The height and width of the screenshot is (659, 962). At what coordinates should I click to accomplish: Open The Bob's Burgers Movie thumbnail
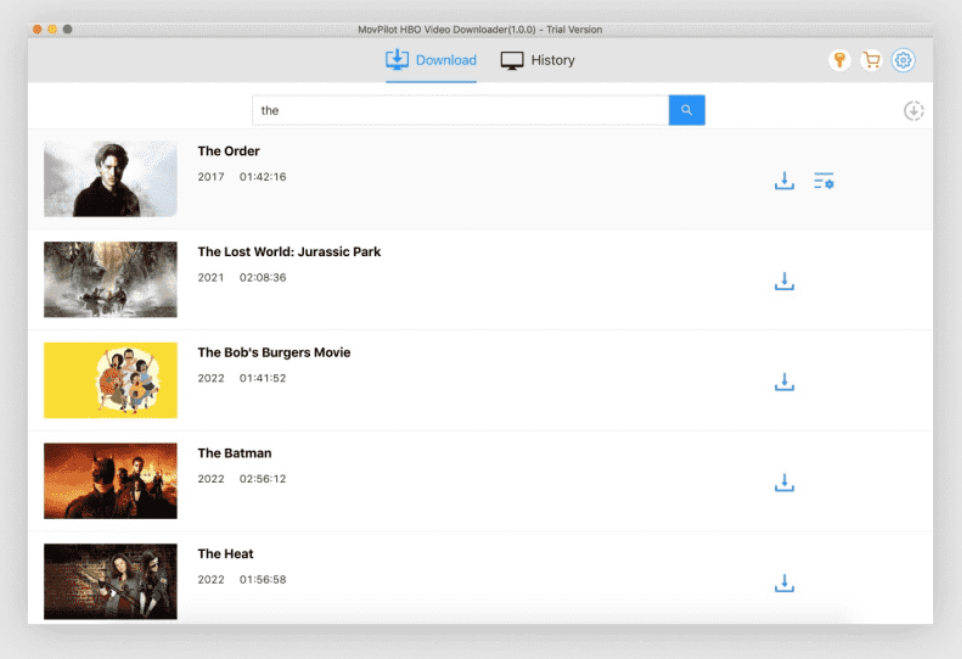[x=110, y=380]
